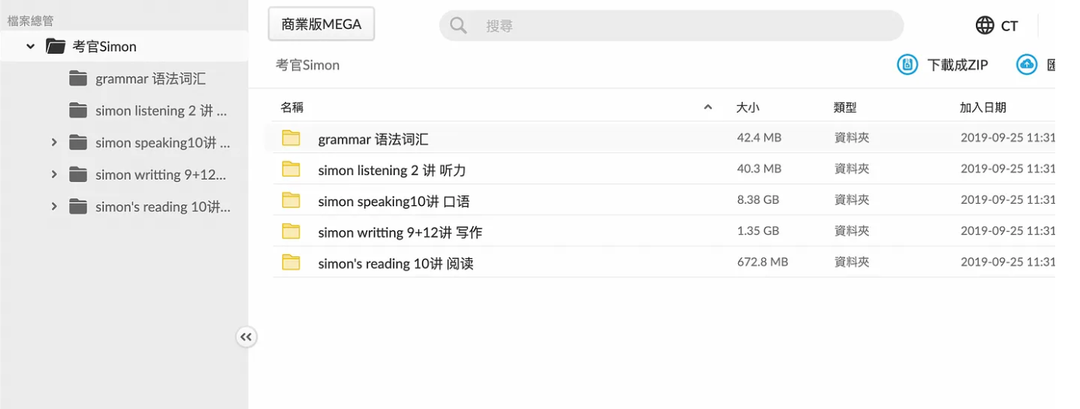Image resolution: width=1080 pixels, height=409 pixels.
Task: Click the 檔案總管 sidebar heading
Action: (x=30, y=21)
